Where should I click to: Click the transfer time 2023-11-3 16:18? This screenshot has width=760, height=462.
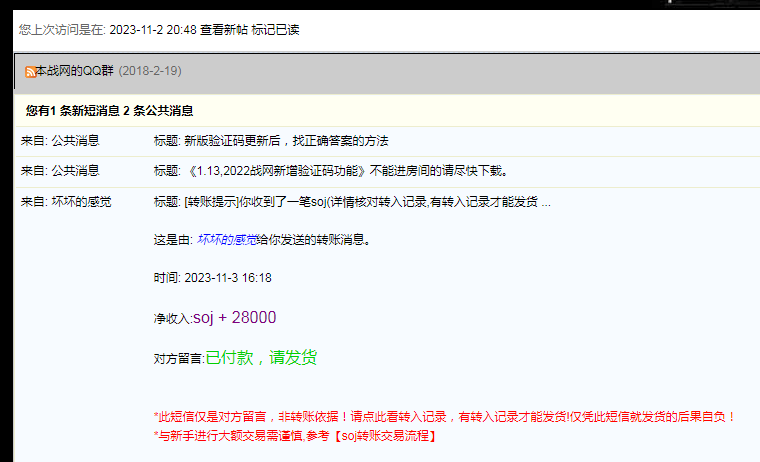[228, 278]
